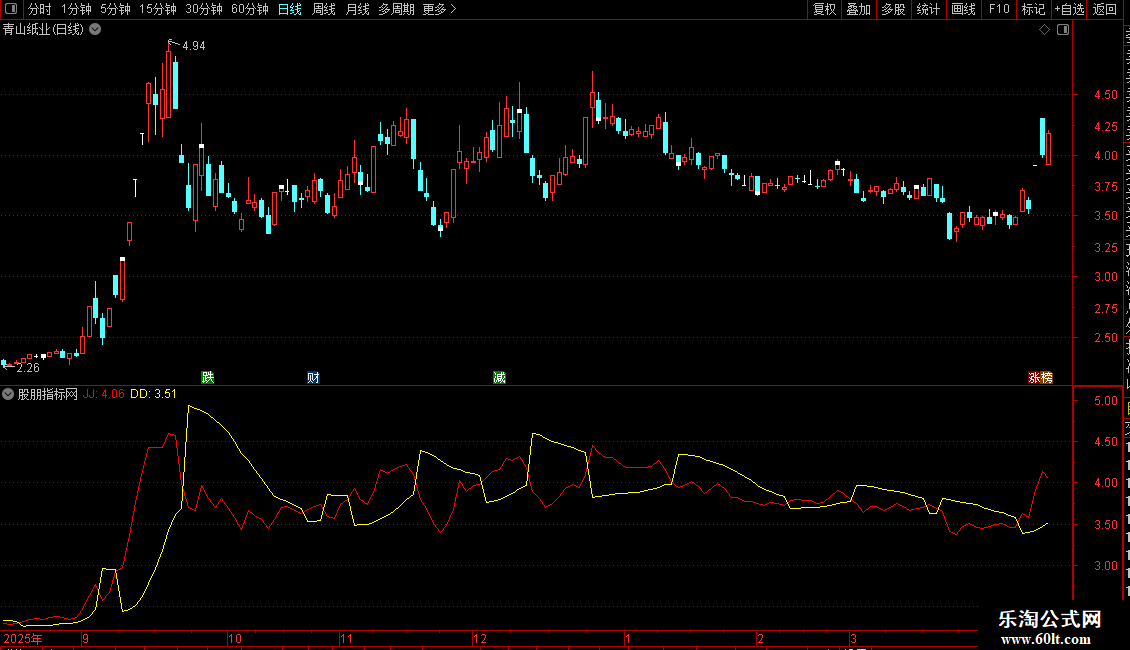Select the 60分钟 period
This screenshot has width=1130, height=650.
click(x=250, y=9)
